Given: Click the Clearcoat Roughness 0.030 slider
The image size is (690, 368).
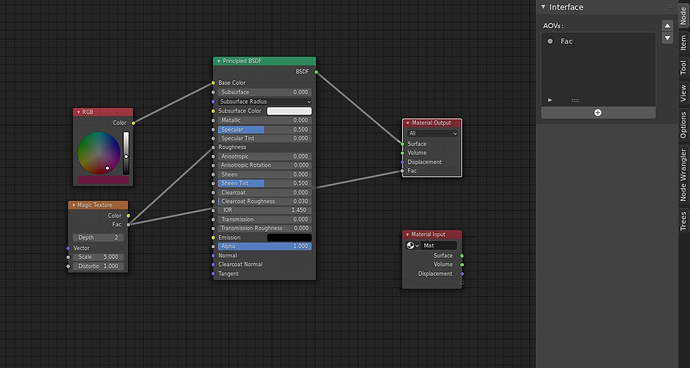Looking at the screenshot, I should coord(265,202).
